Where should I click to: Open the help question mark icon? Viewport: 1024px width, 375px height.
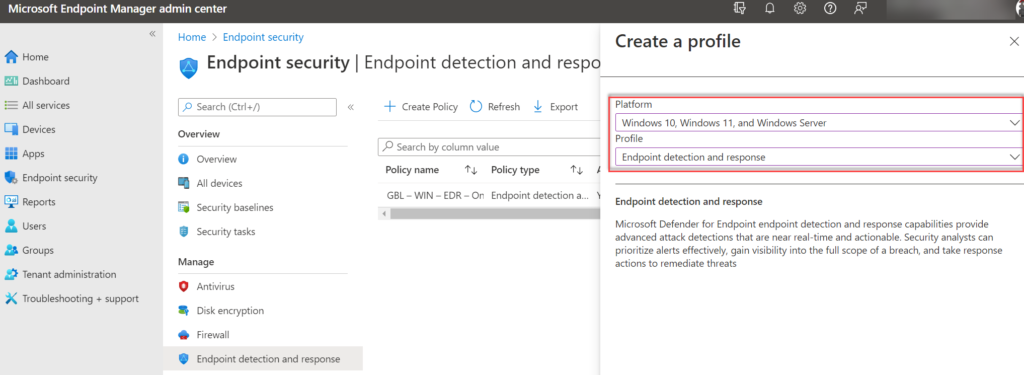coord(830,9)
